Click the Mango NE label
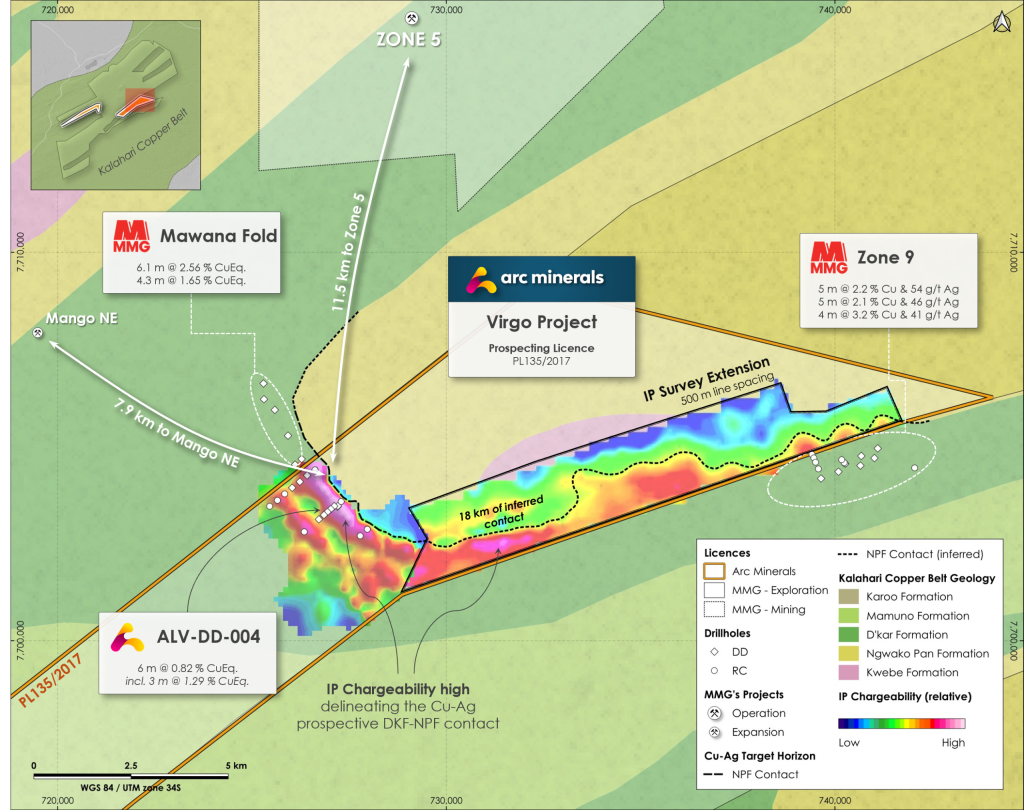This screenshot has height=810, width=1024. 82,318
